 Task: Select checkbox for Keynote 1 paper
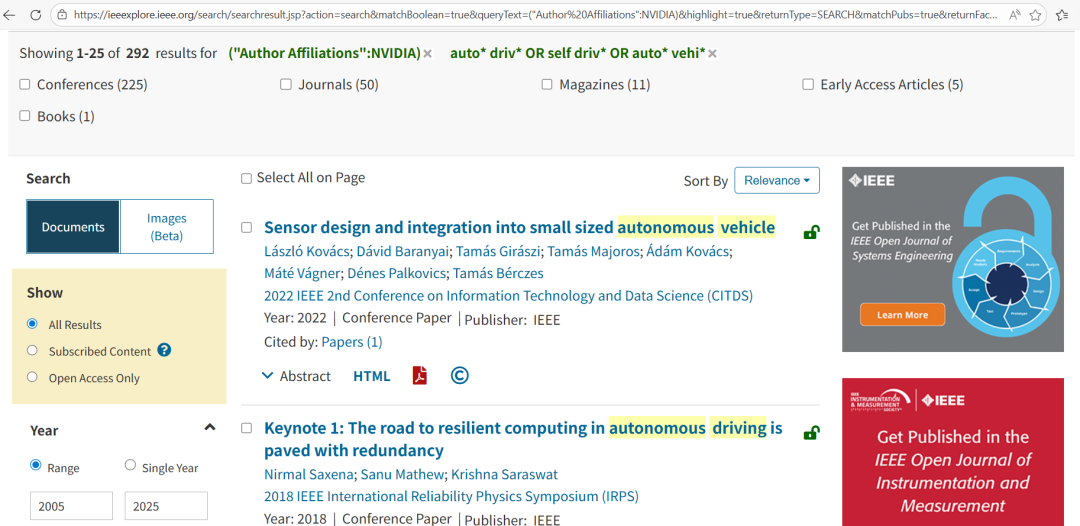[x=247, y=428]
